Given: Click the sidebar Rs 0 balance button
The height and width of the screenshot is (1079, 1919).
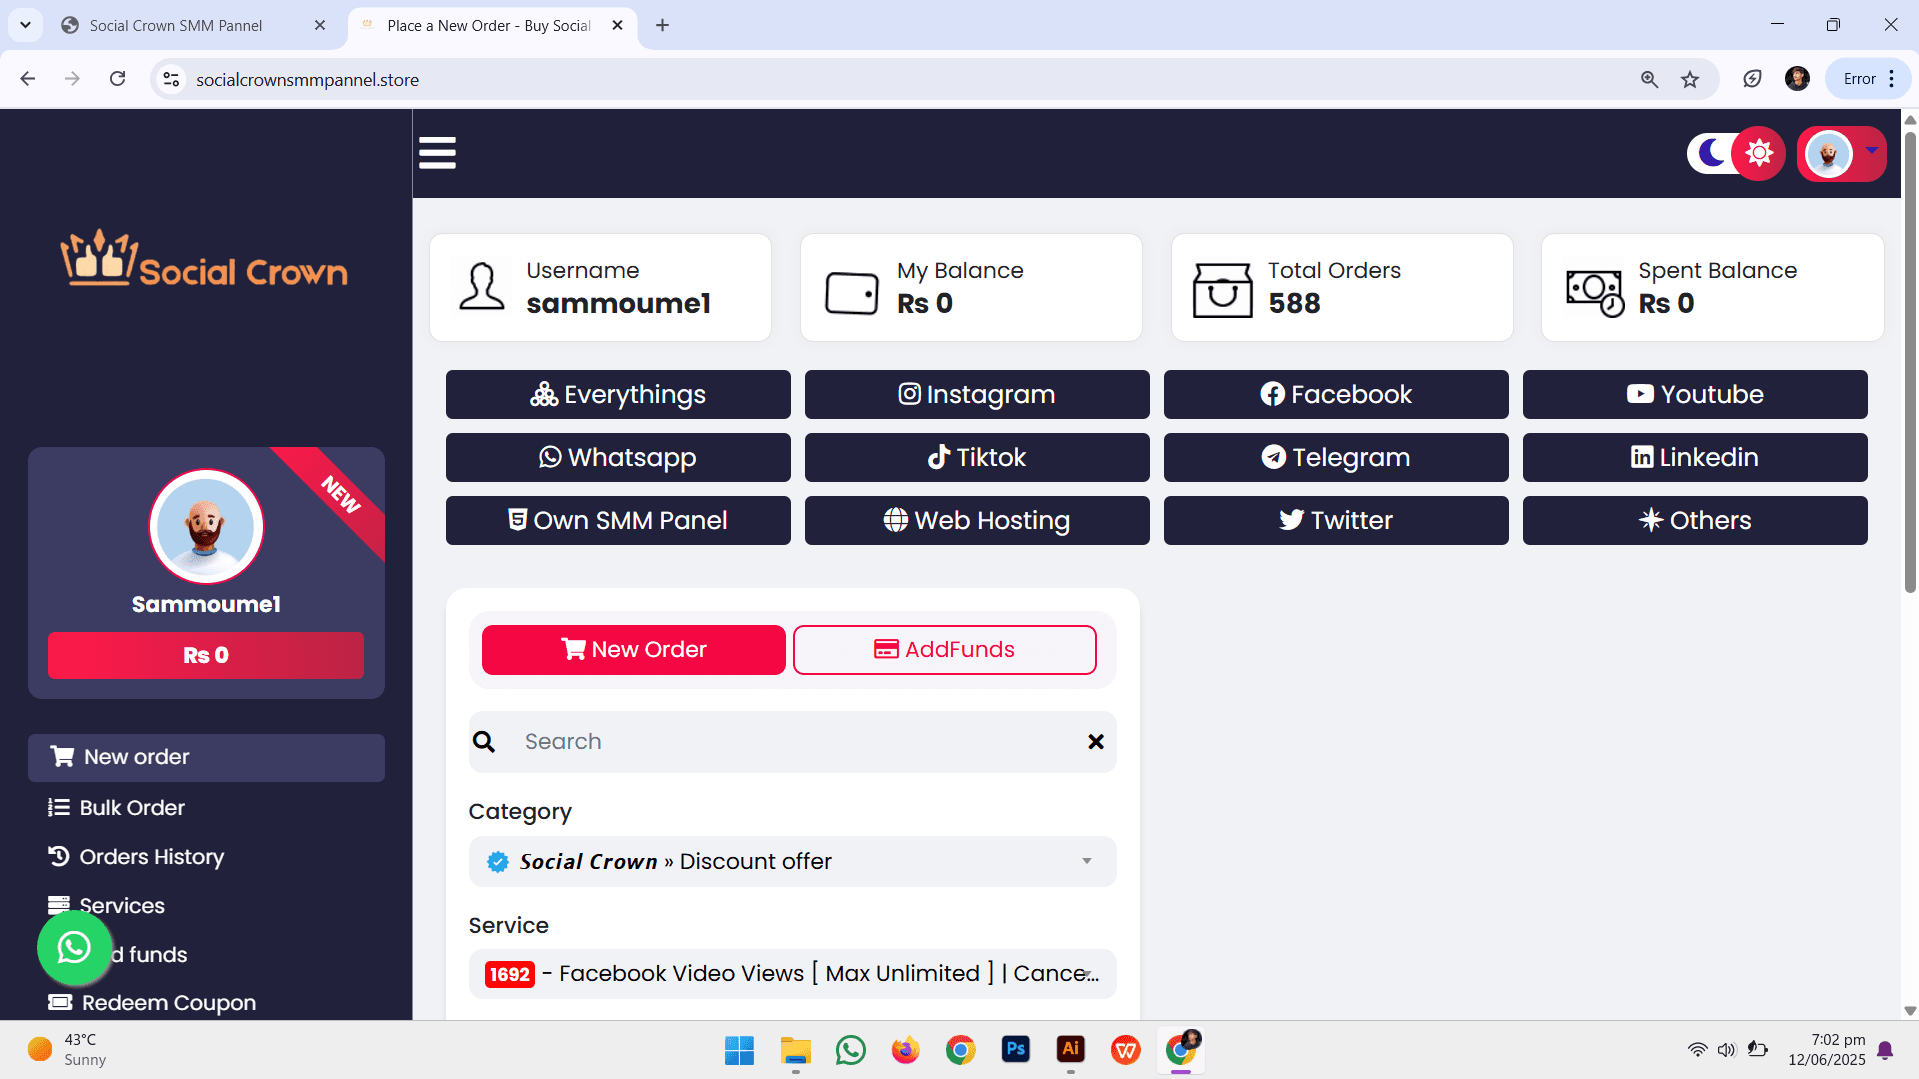Looking at the screenshot, I should pyautogui.click(x=206, y=656).
